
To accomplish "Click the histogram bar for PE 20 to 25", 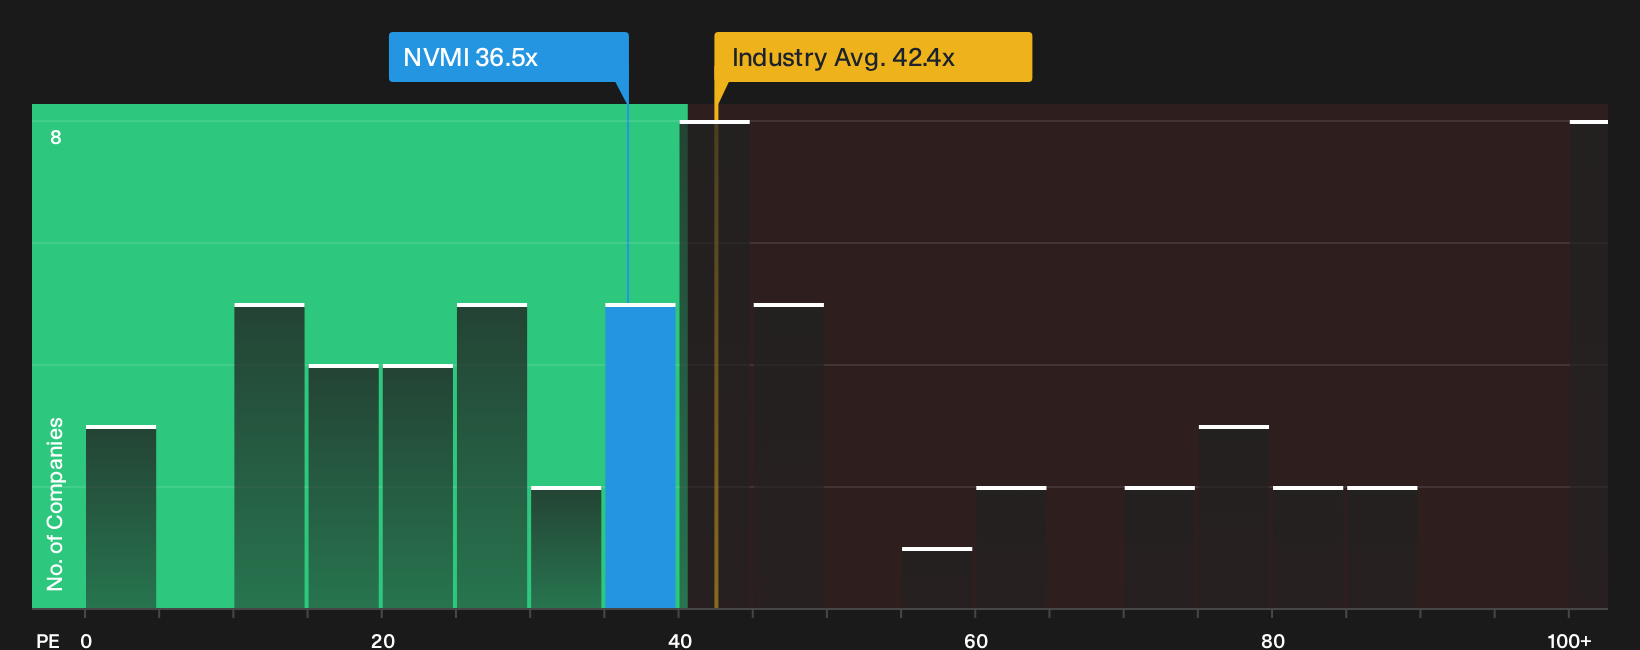I will 417,486.
